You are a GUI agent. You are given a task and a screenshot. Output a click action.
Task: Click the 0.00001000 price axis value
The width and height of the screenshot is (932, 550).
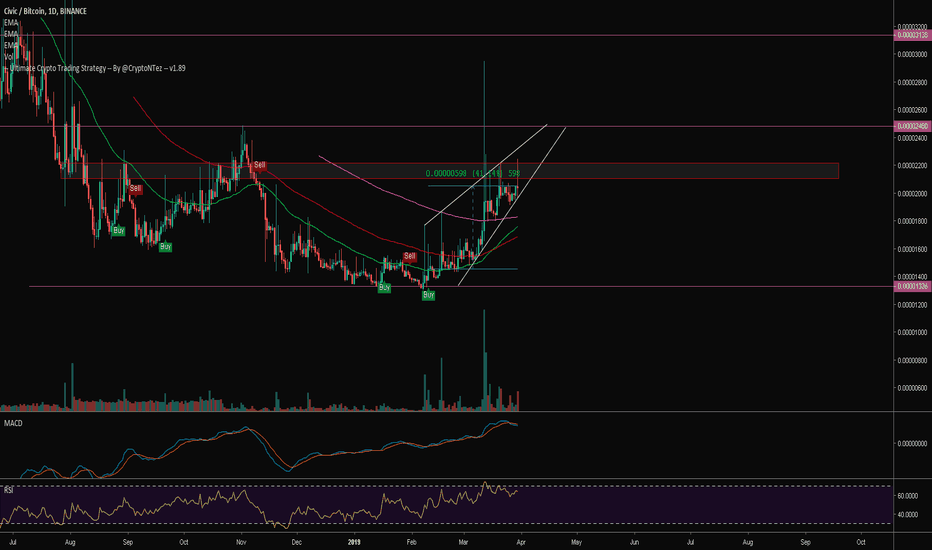point(912,332)
